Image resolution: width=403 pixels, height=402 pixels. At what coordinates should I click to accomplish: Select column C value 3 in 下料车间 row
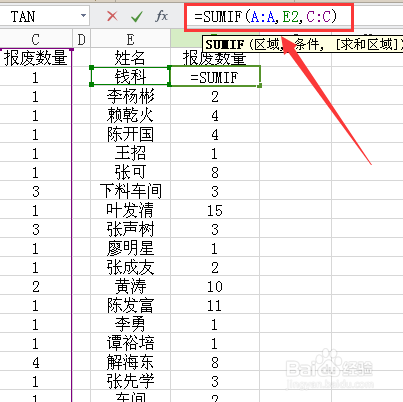point(36,191)
